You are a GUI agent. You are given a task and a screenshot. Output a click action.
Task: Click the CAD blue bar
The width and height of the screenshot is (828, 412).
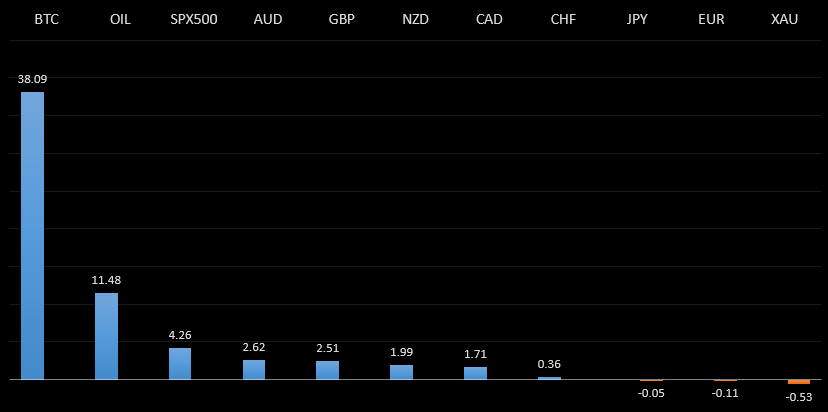coord(475,373)
